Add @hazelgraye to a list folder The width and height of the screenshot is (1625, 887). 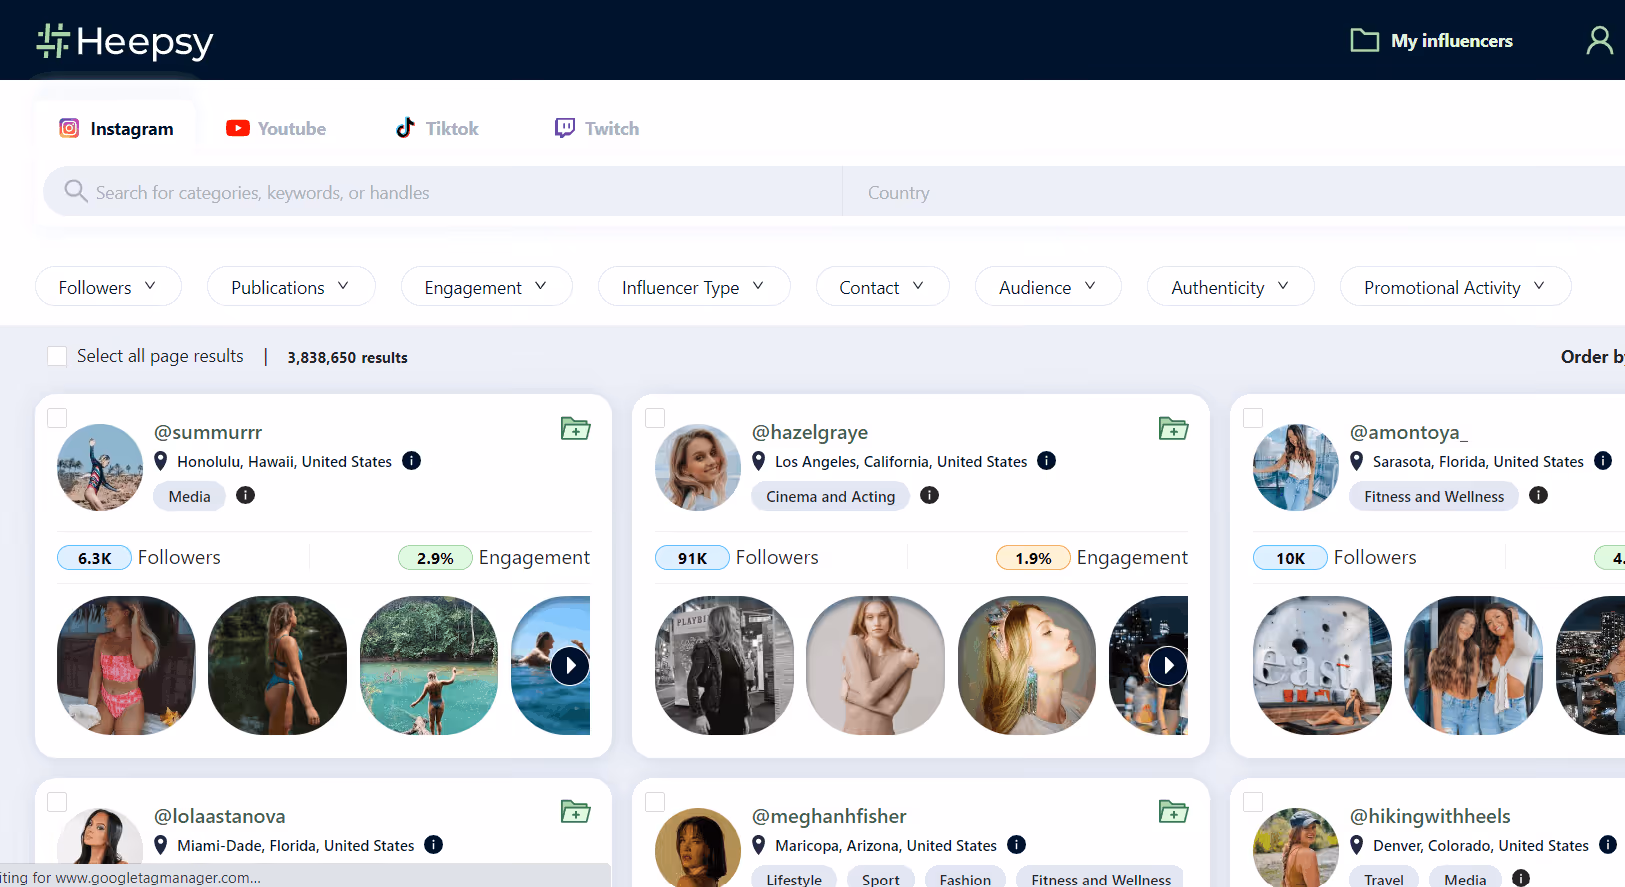[1173, 428]
